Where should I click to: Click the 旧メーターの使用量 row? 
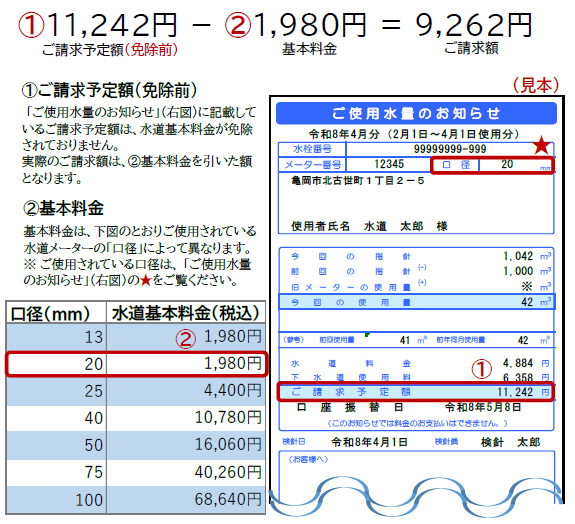[x=417, y=286]
